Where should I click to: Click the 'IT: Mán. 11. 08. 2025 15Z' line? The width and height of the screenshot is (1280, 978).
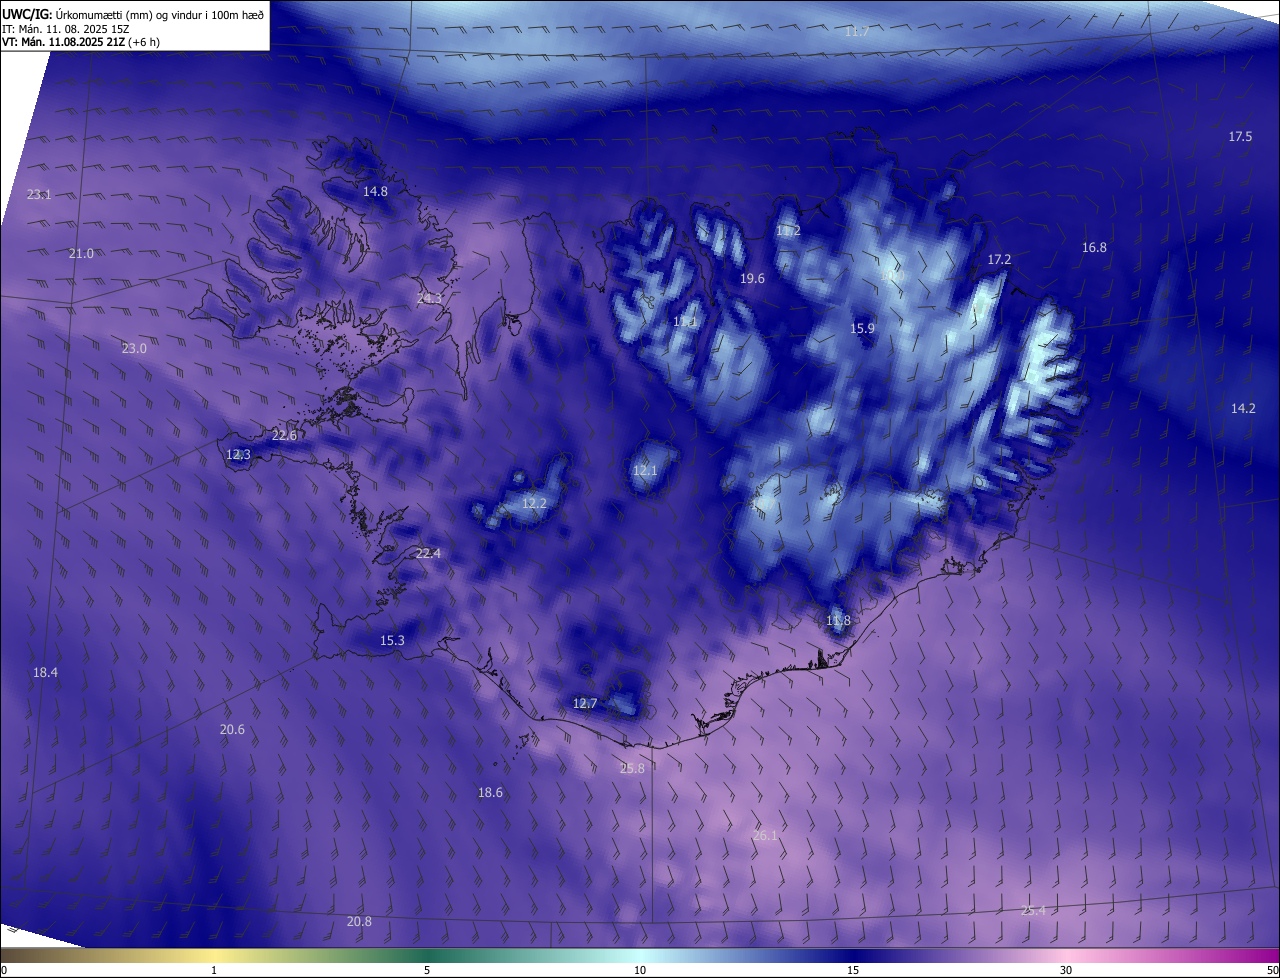pos(66,28)
